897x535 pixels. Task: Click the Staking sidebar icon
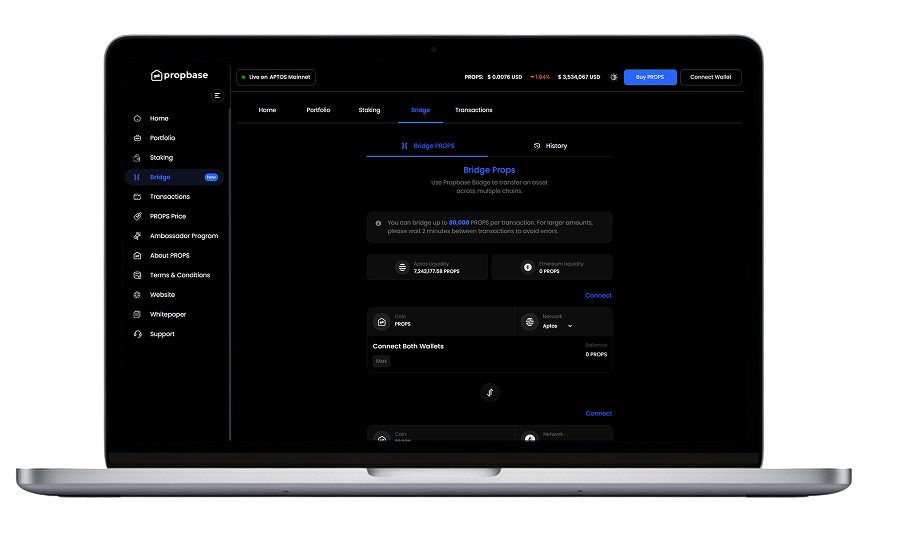click(137, 158)
